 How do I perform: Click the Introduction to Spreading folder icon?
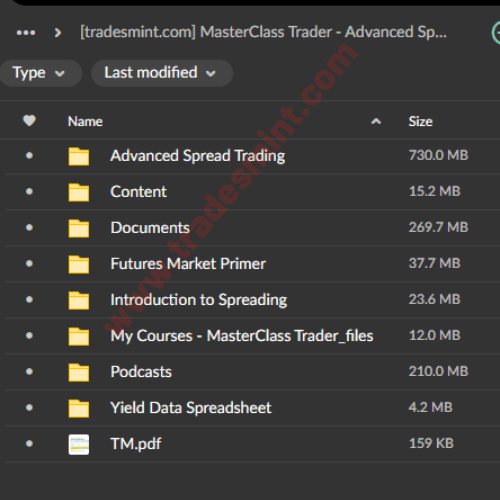79,300
